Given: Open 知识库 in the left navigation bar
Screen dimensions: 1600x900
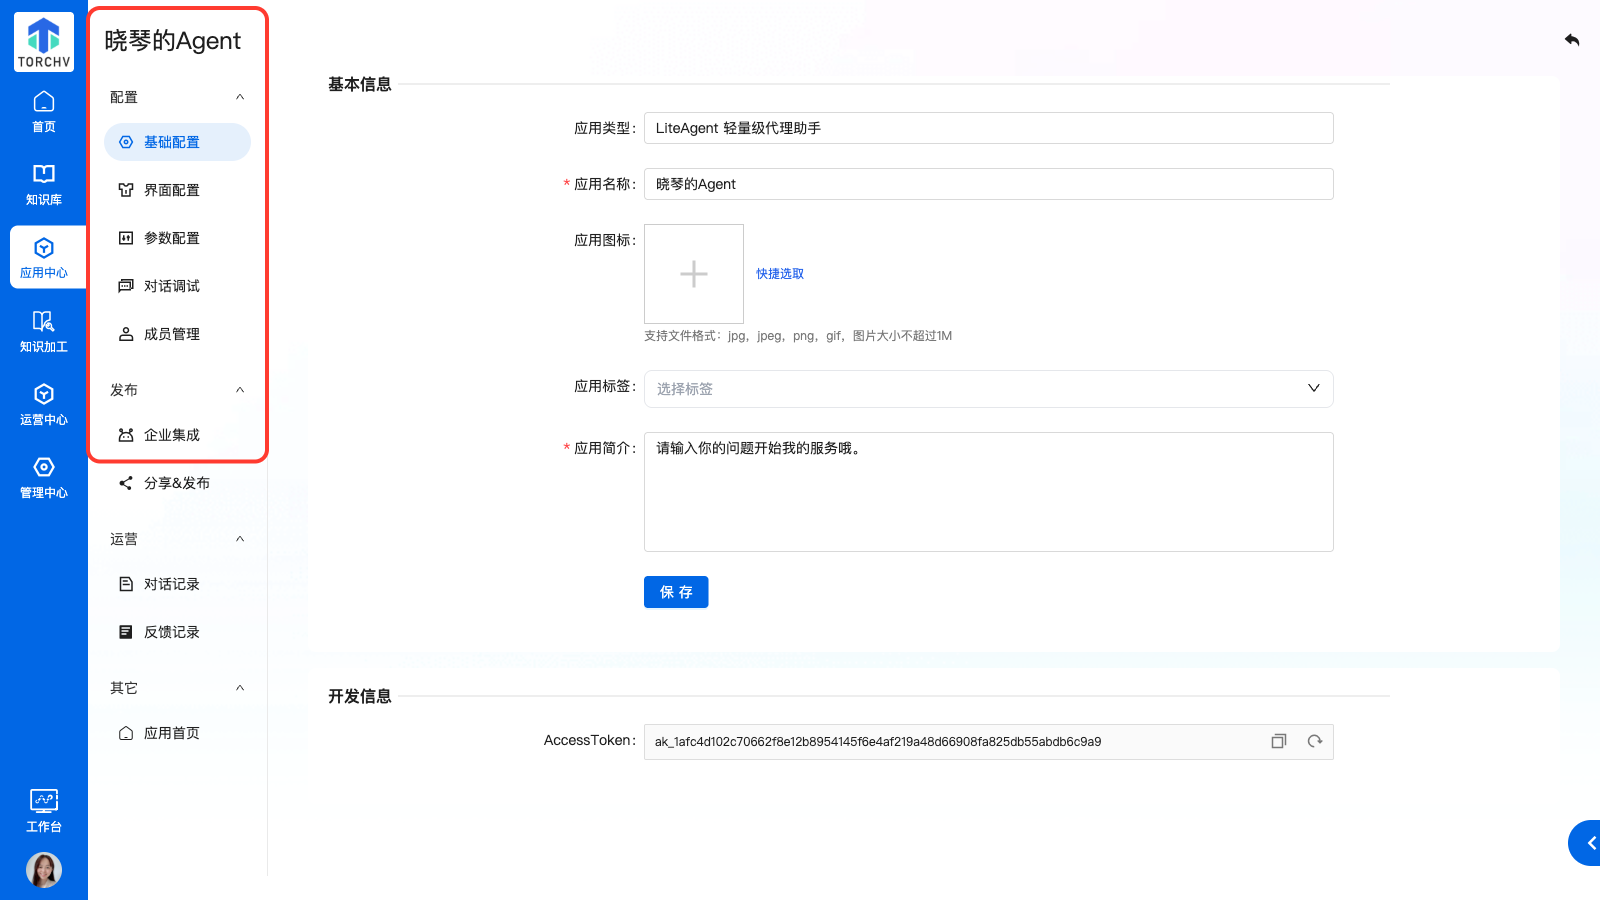Looking at the screenshot, I should pyautogui.click(x=44, y=184).
